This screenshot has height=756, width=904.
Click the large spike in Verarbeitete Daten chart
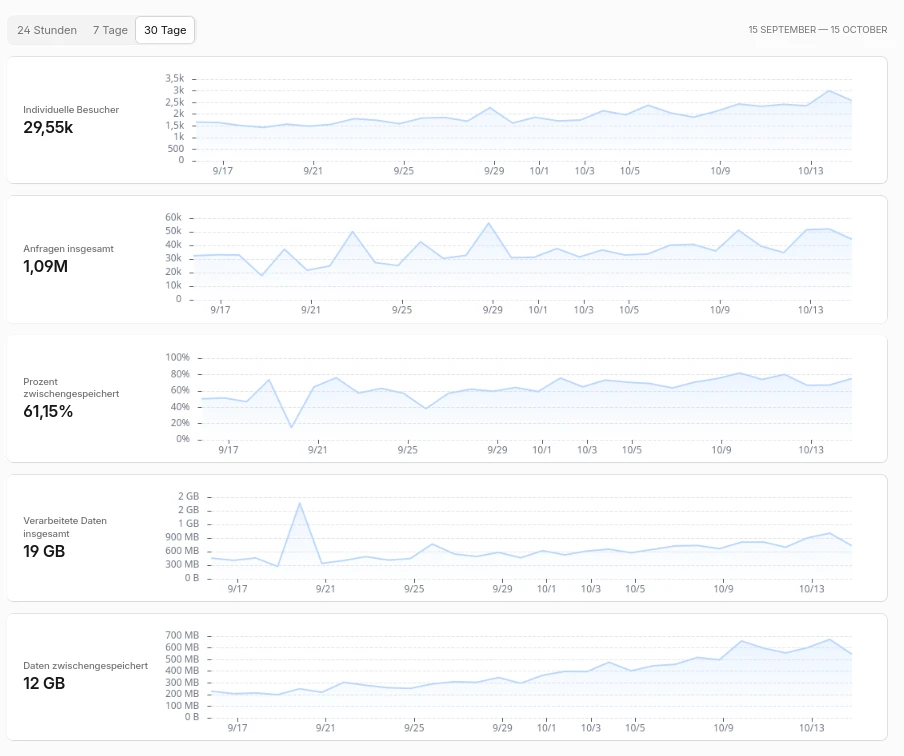[299, 503]
